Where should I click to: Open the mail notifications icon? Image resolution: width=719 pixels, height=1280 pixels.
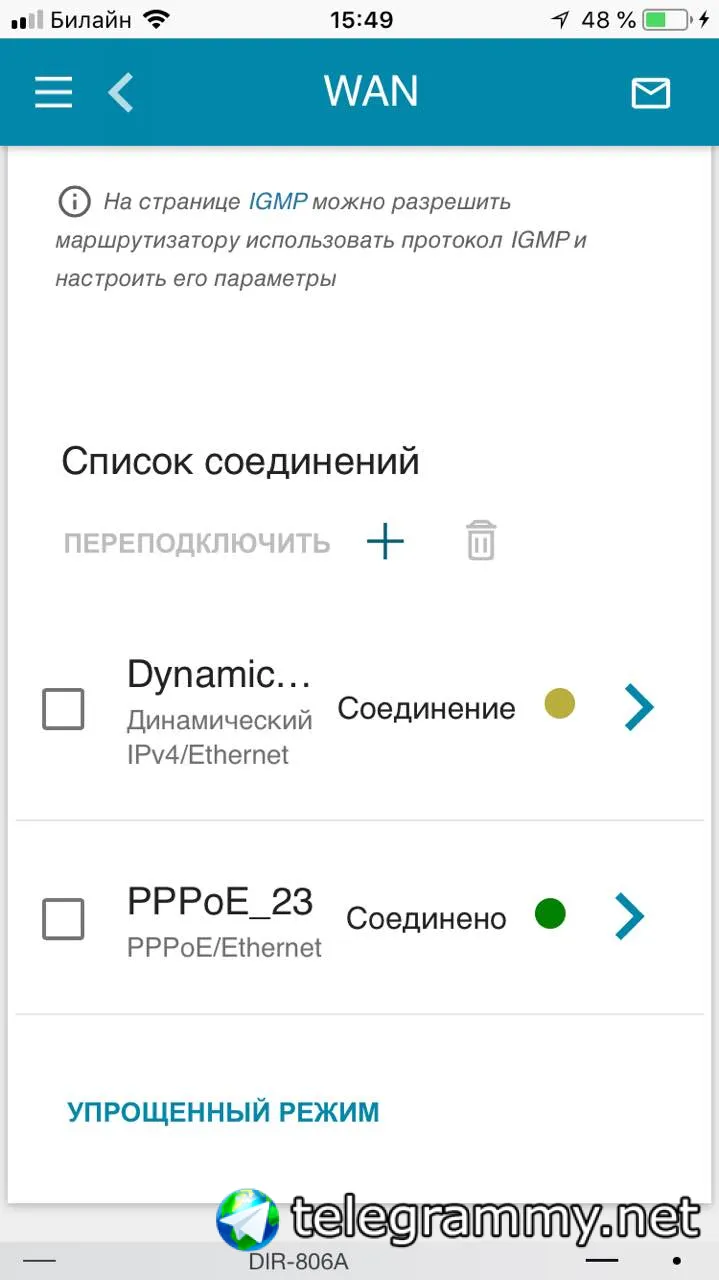[x=650, y=93]
